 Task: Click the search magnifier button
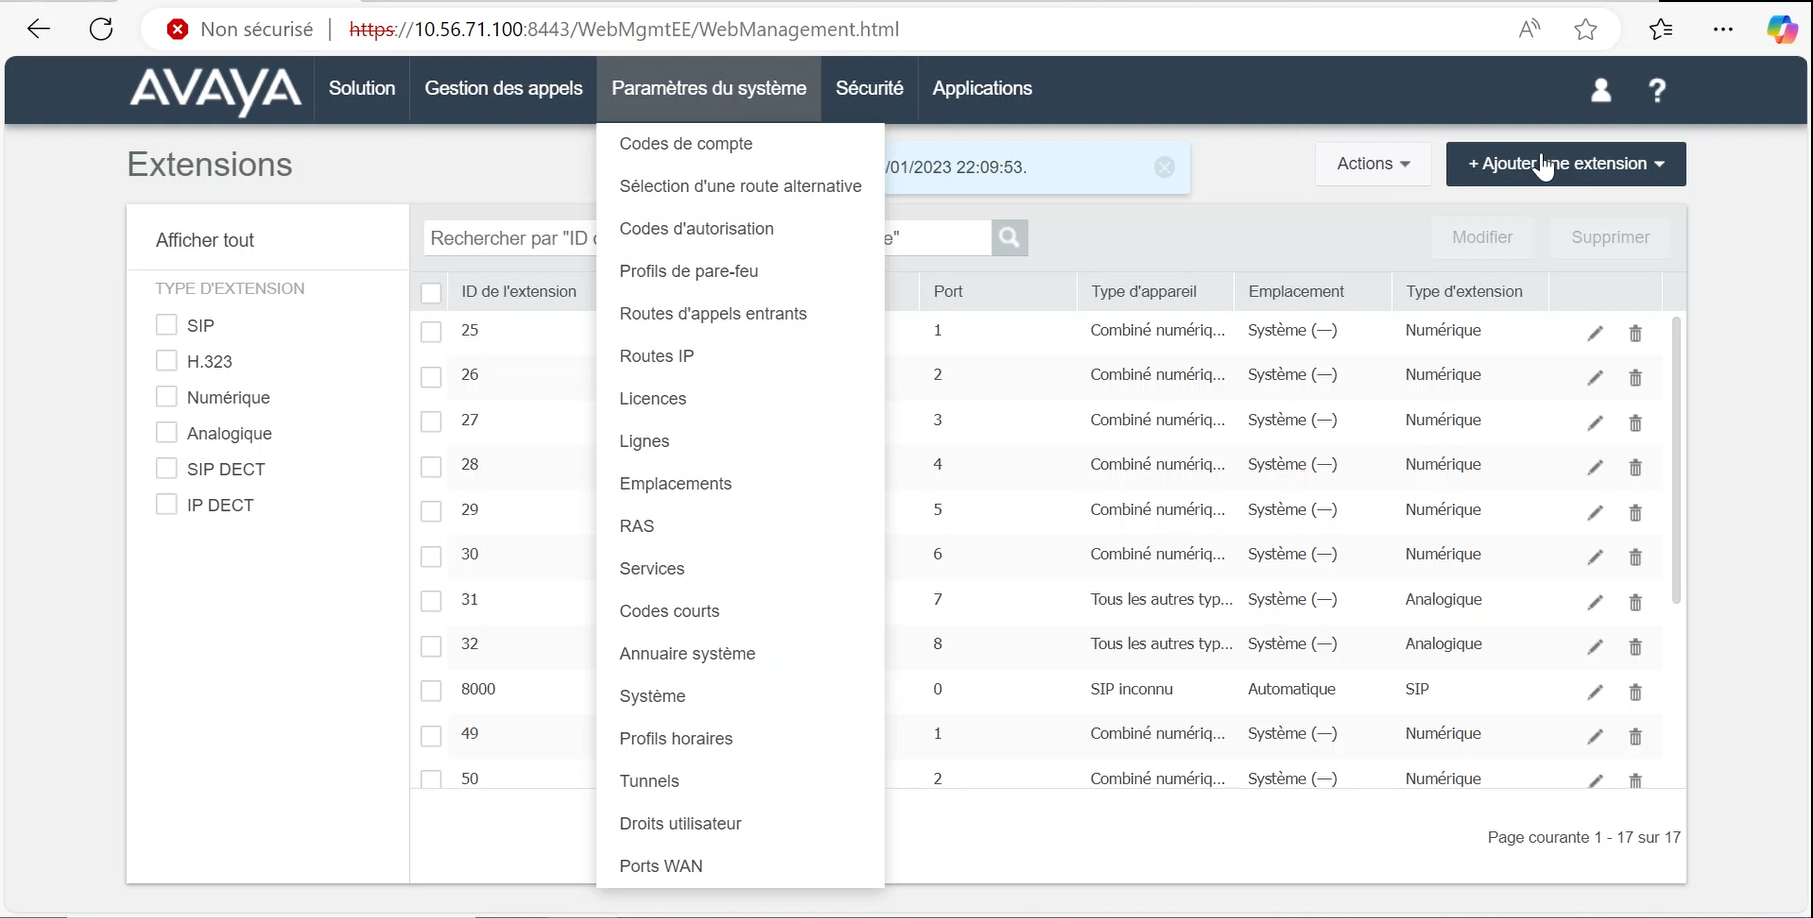[x=1009, y=238]
